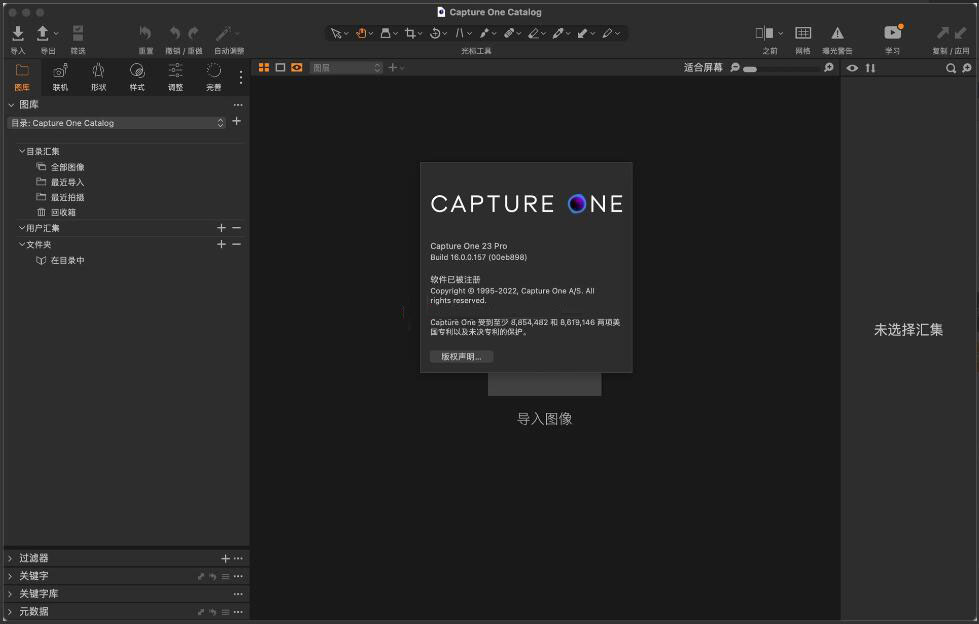Click the 学习 (Learn) video icon
This screenshot has height=624, width=979.
pyautogui.click(x=893, y=32)
